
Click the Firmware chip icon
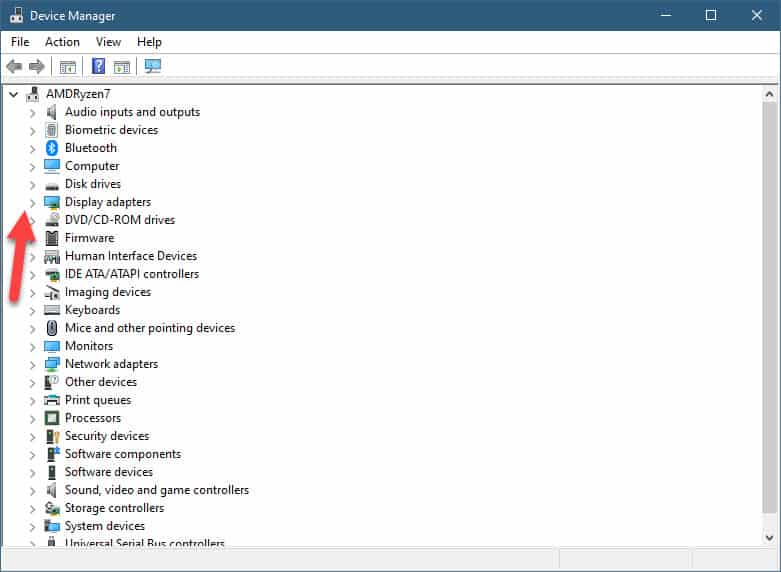pyautogui.click(x=52, y=238)
